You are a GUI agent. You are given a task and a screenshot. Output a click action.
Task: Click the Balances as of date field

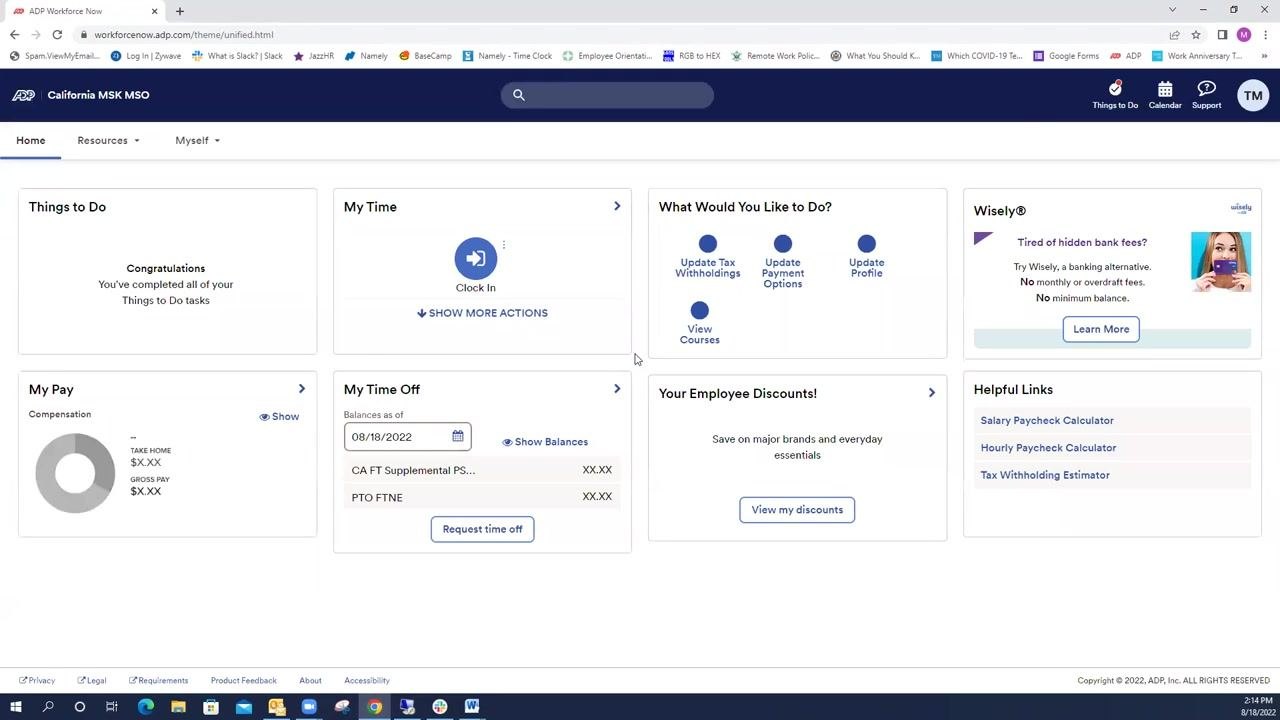[407, 437]
